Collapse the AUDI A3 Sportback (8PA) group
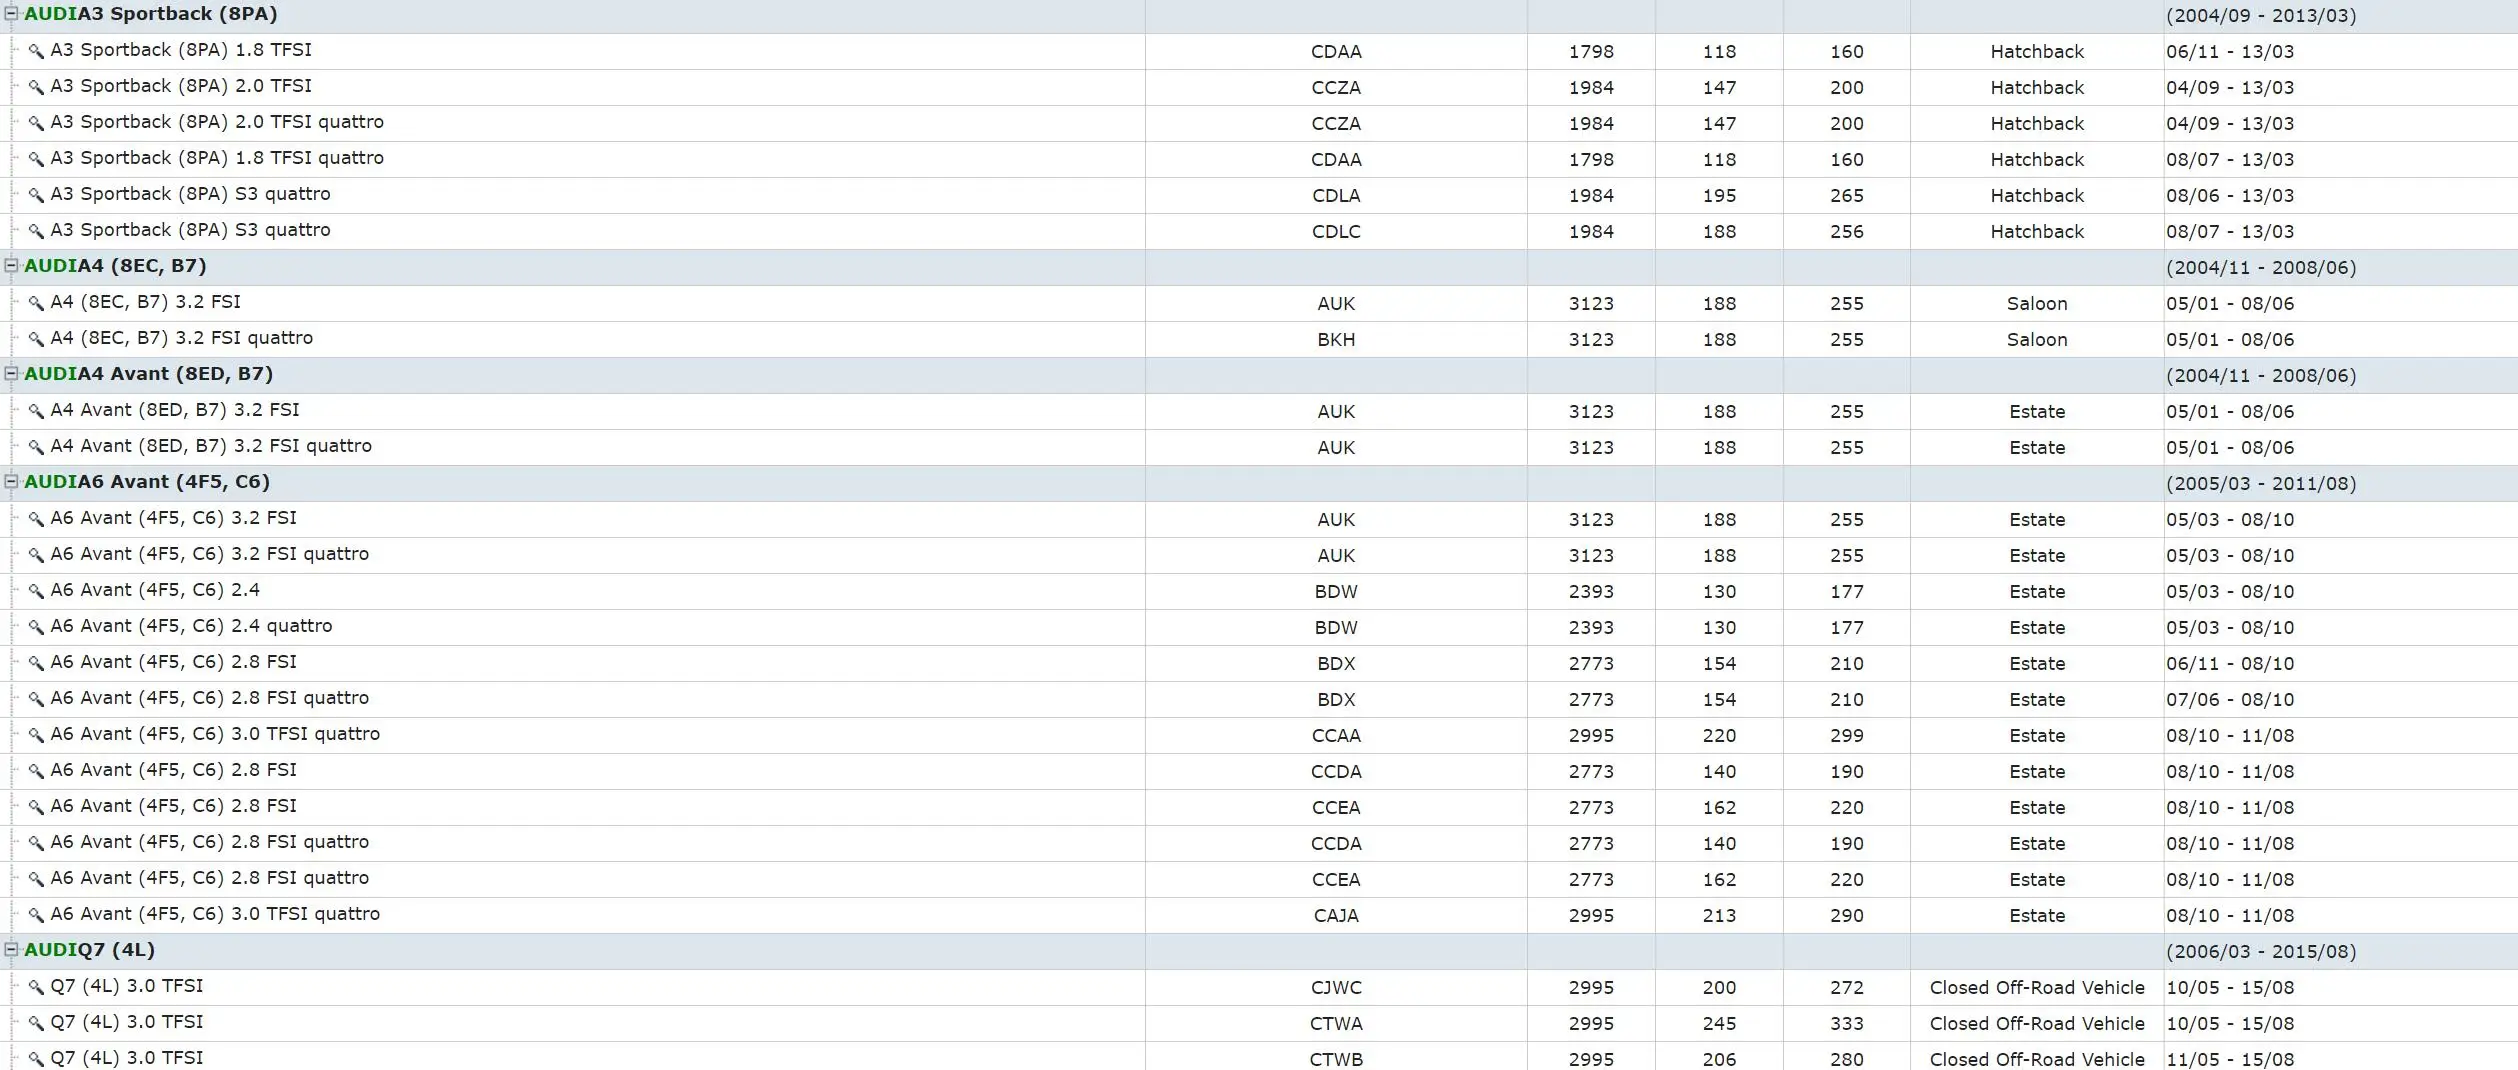This screenshot has width=2518, height=1070. 11,14
